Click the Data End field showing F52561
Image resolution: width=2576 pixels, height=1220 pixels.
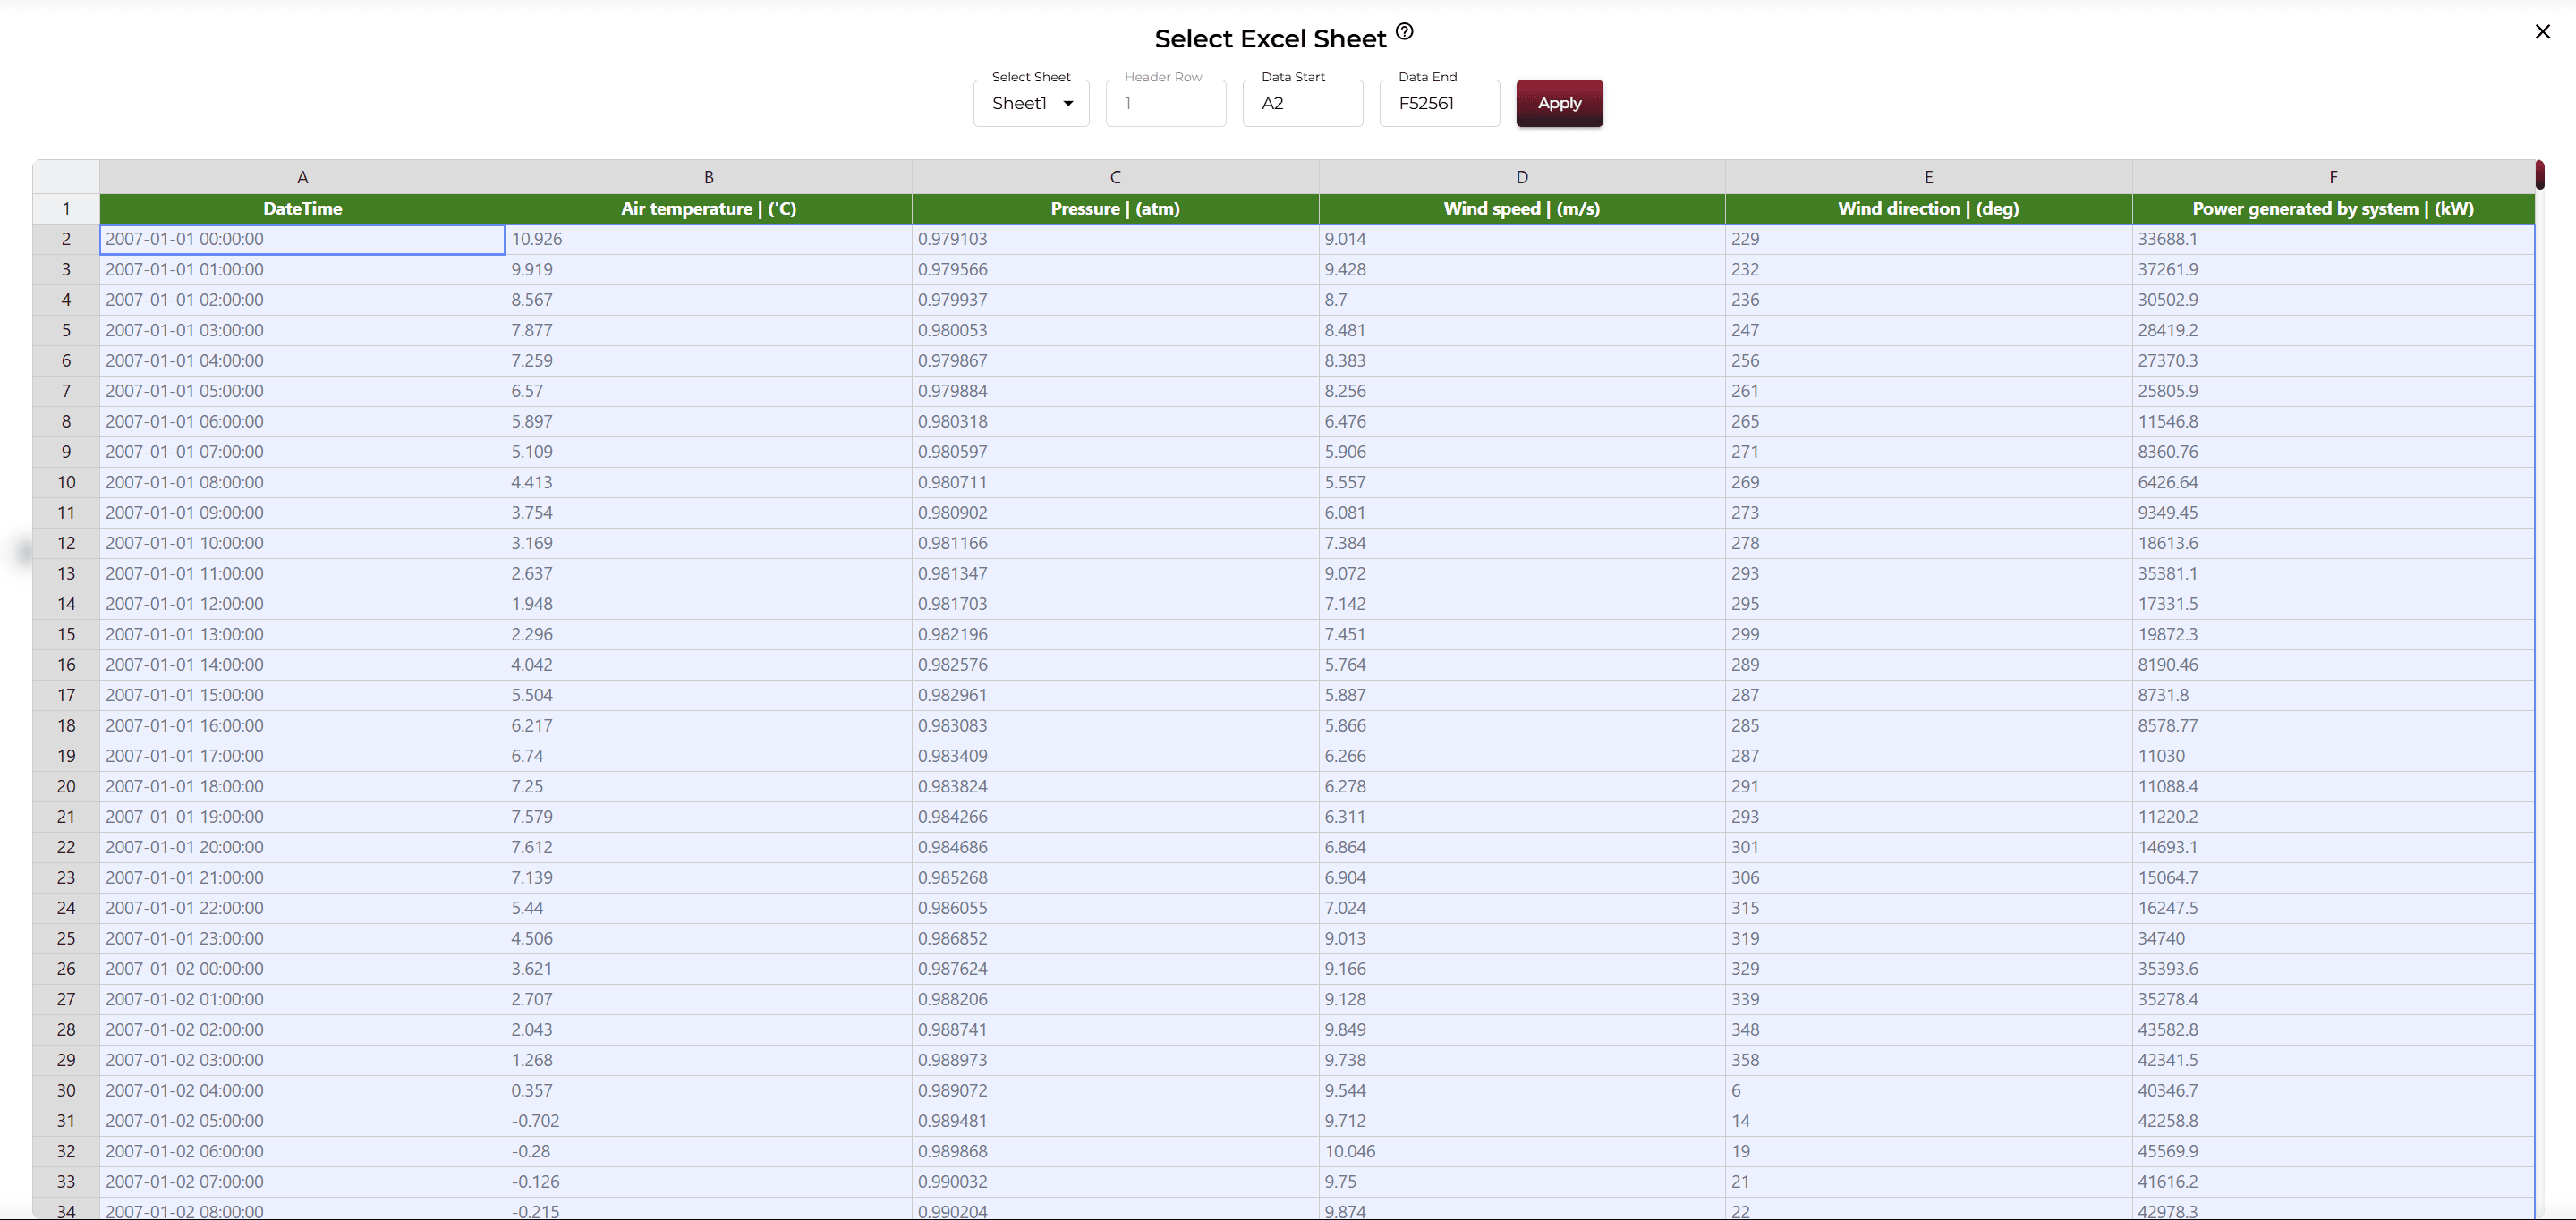pos(1439,103)
